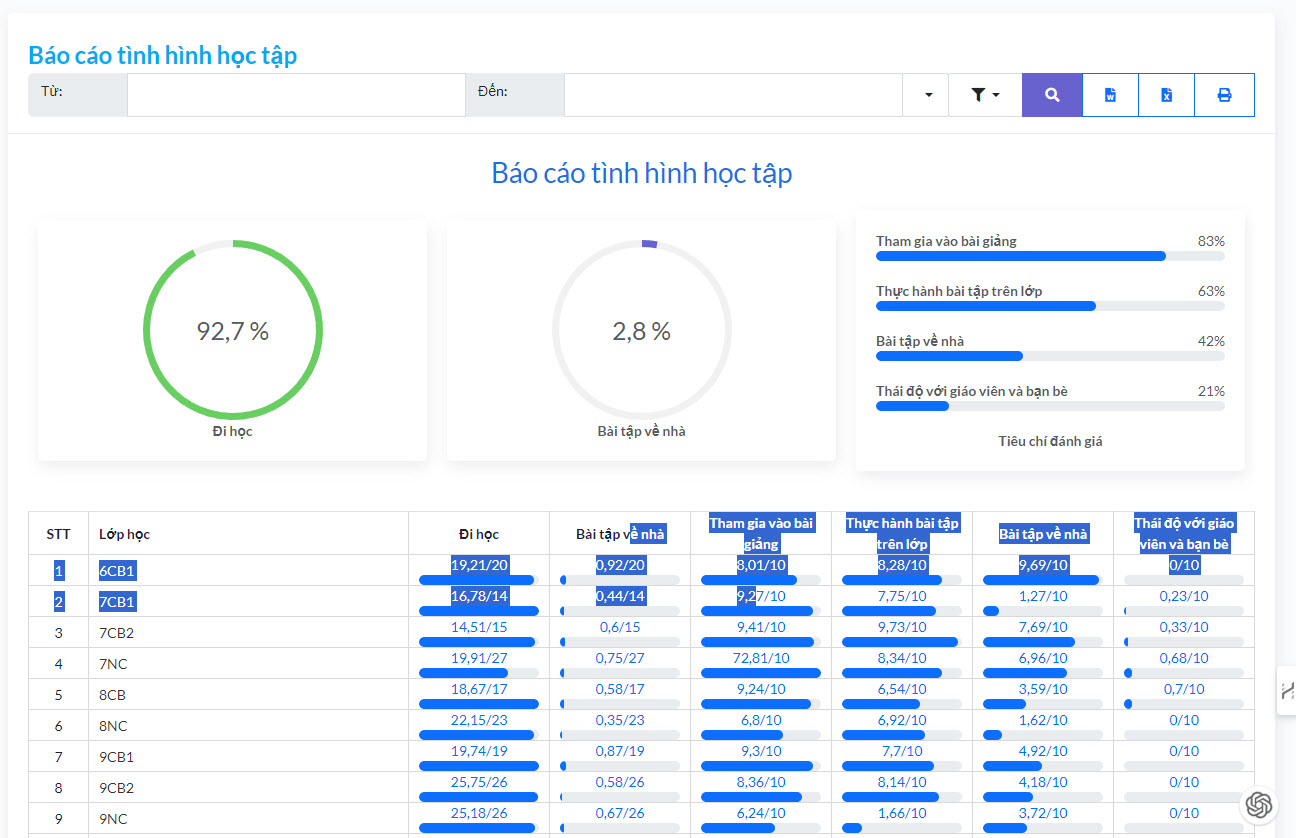Image resolution: width=1296 pixels, height=838 pixels.
Task: Export report to Excel file
Action: 1166,95
